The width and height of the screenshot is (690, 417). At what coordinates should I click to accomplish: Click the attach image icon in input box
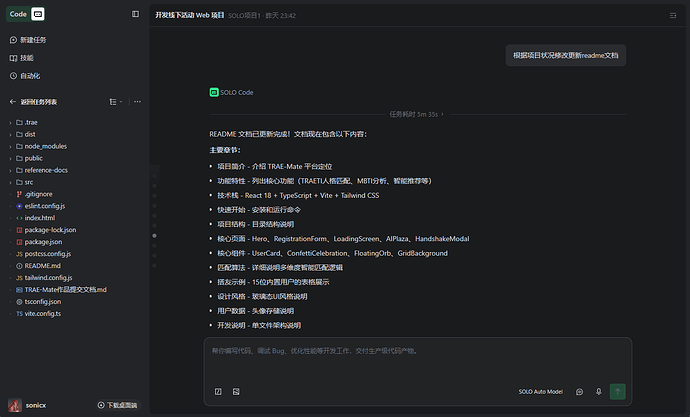[236, 391]
